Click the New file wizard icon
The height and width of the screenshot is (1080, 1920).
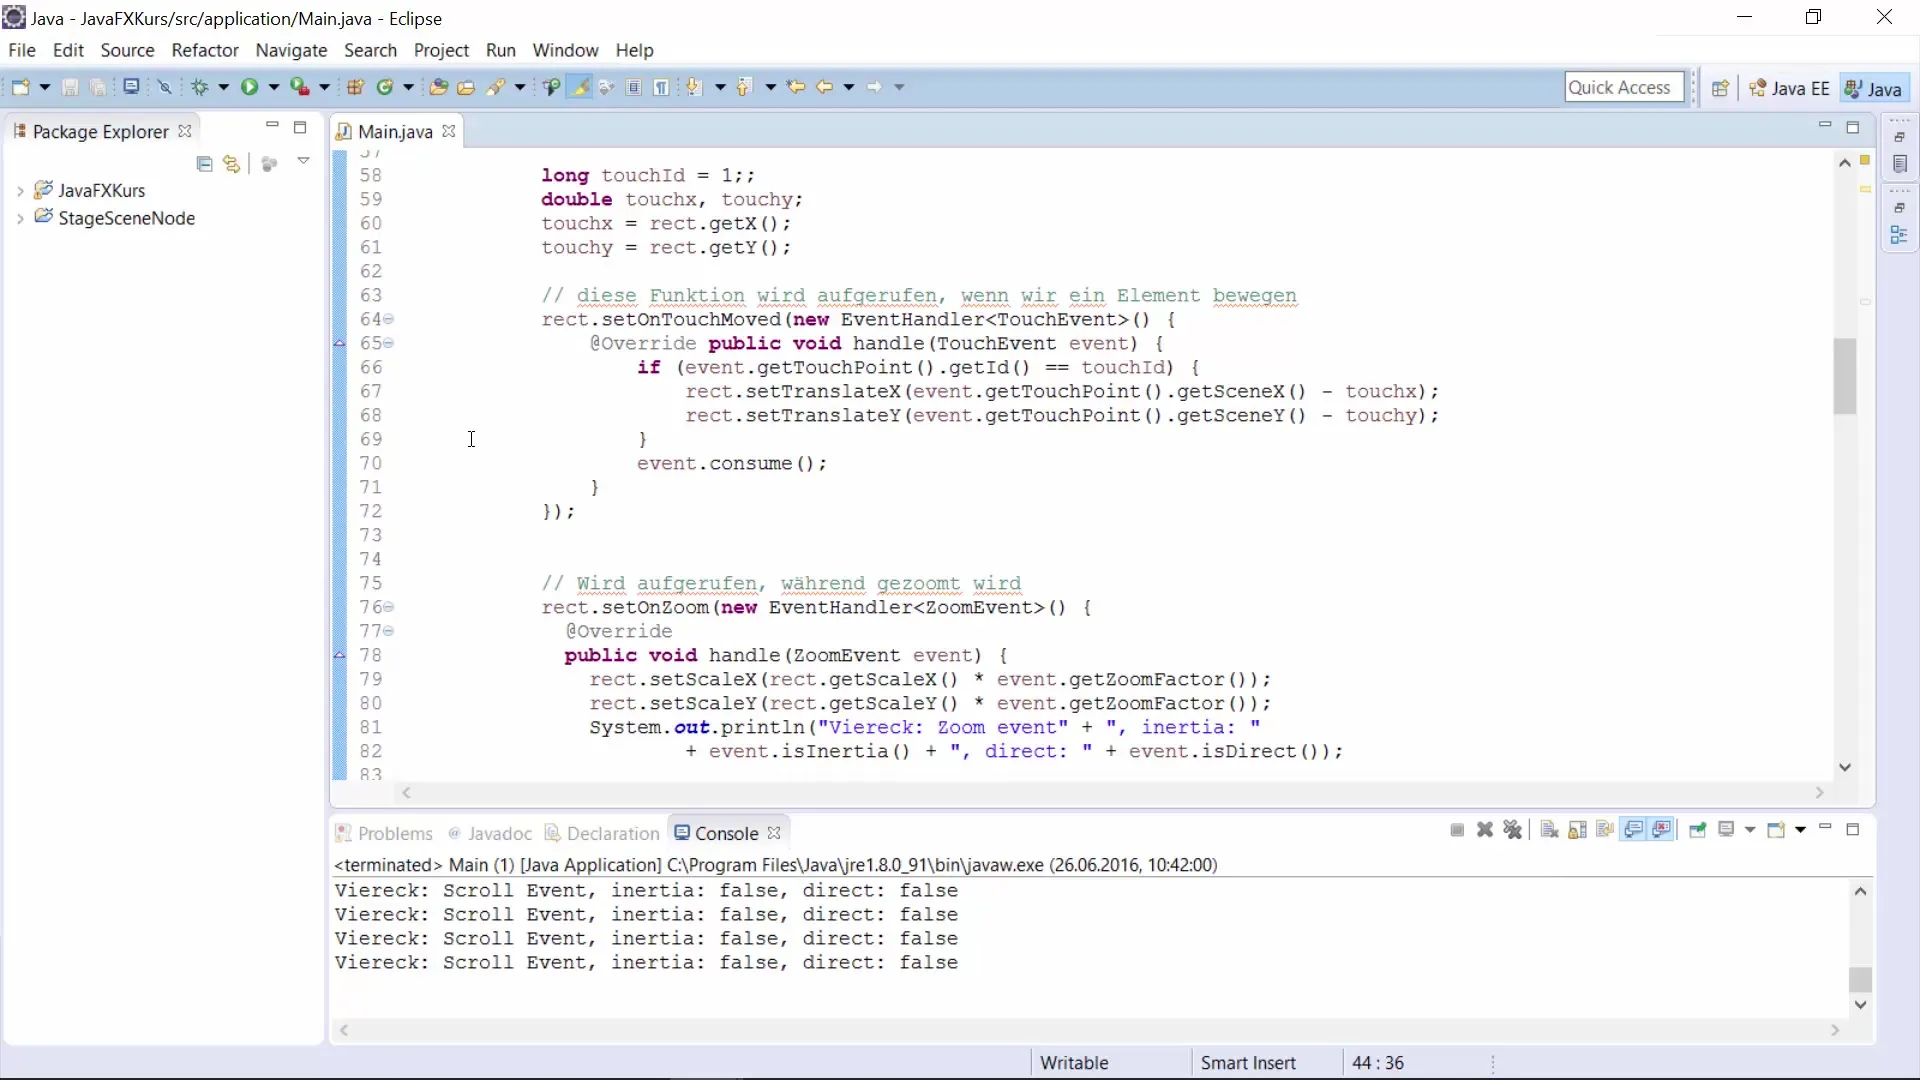(20, 87)
